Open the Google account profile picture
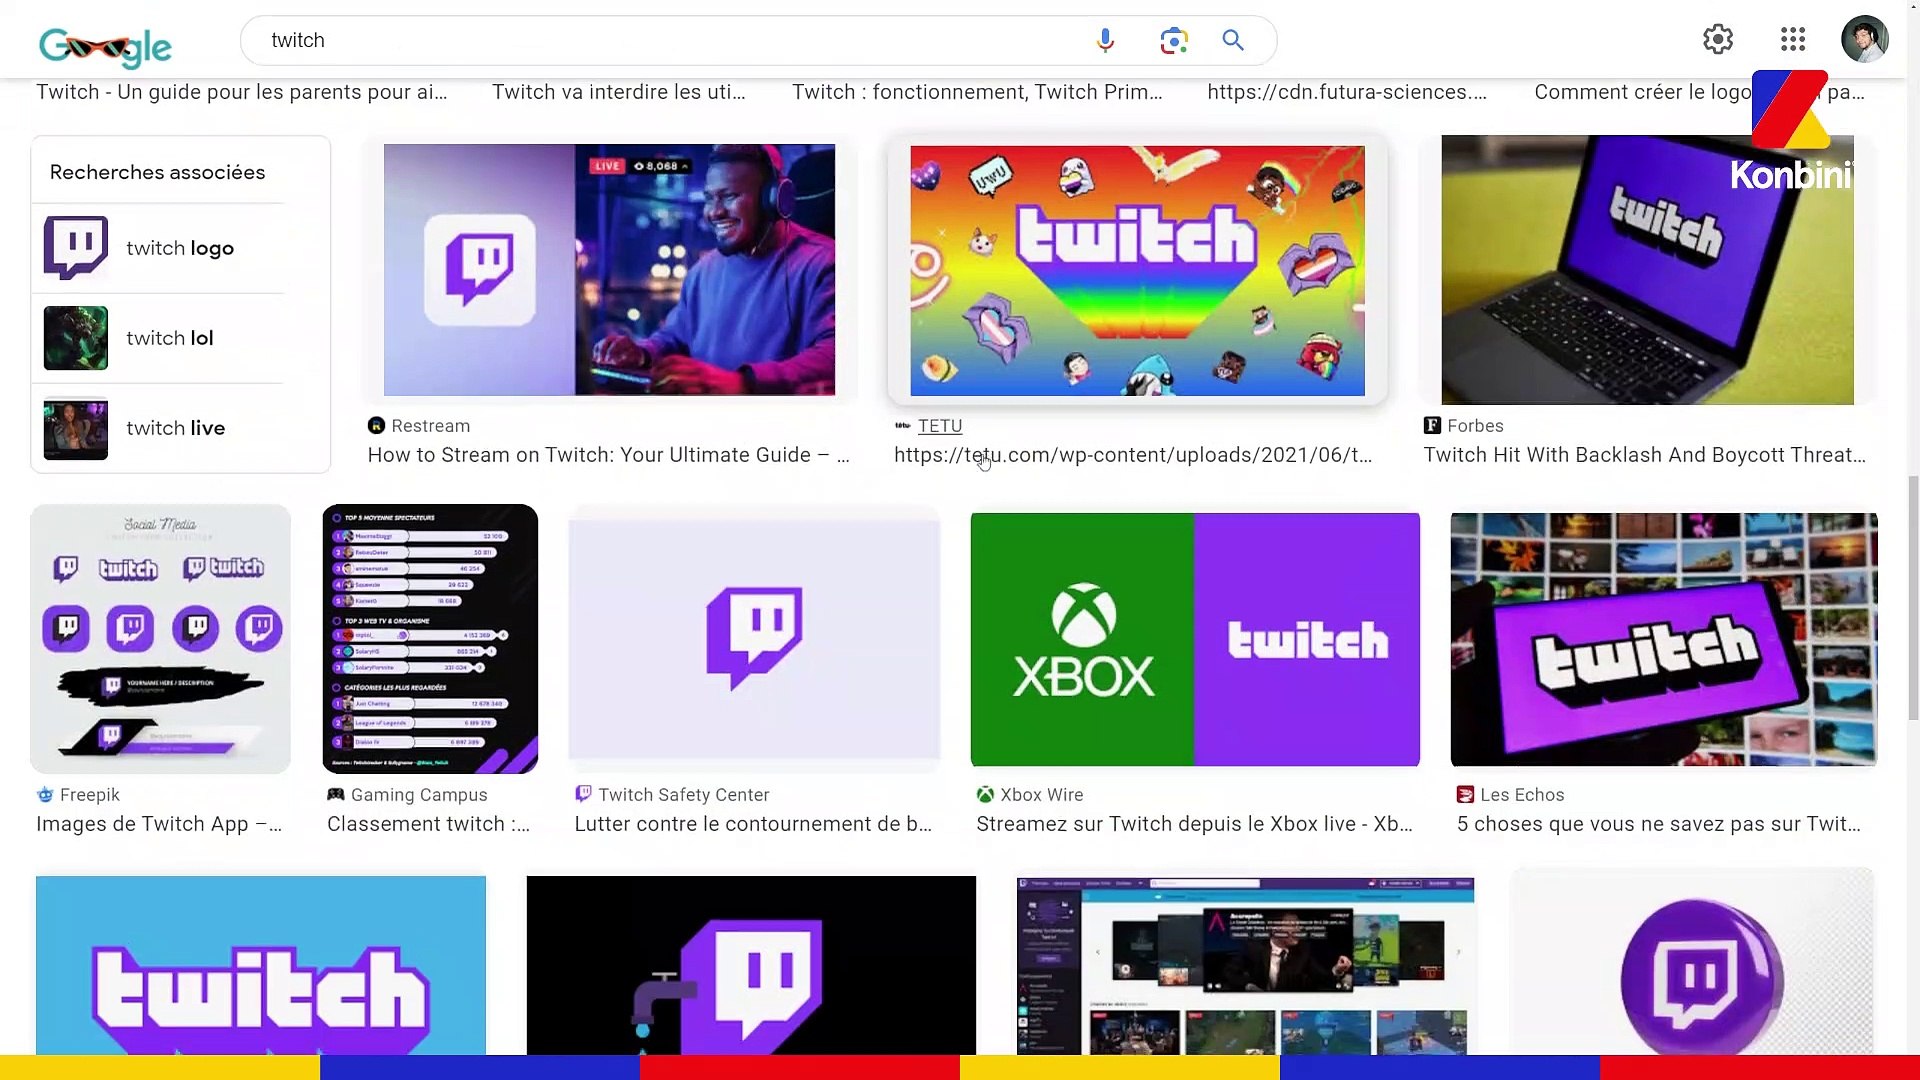The height and width of the screenshot is (1080, 1920). pos(1865,39)
